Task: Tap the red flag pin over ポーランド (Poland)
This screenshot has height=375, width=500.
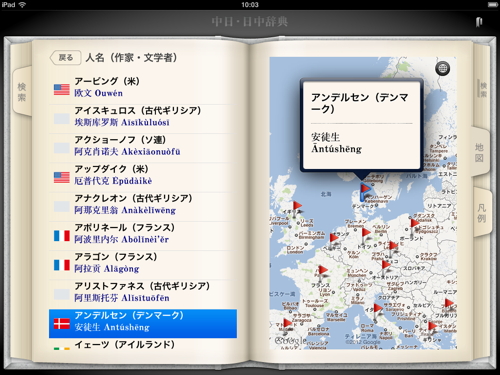Action: pyautogui.click(x=414, y=226)
